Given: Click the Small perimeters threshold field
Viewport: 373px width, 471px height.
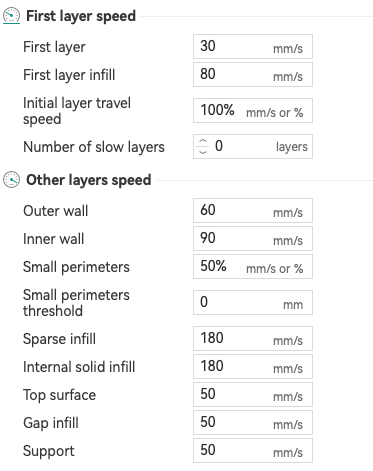Looking at the screenshot, I should coord(253,302).
